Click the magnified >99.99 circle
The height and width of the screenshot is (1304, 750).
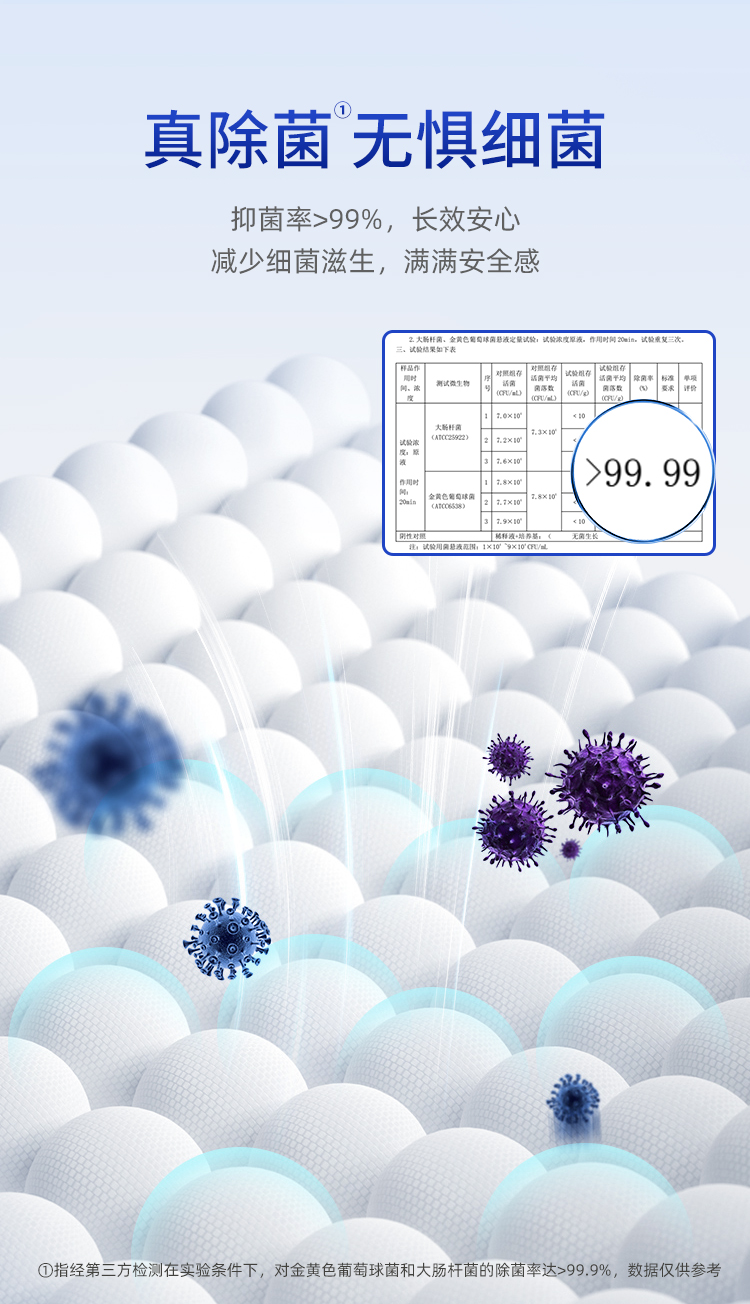(644, 472)
